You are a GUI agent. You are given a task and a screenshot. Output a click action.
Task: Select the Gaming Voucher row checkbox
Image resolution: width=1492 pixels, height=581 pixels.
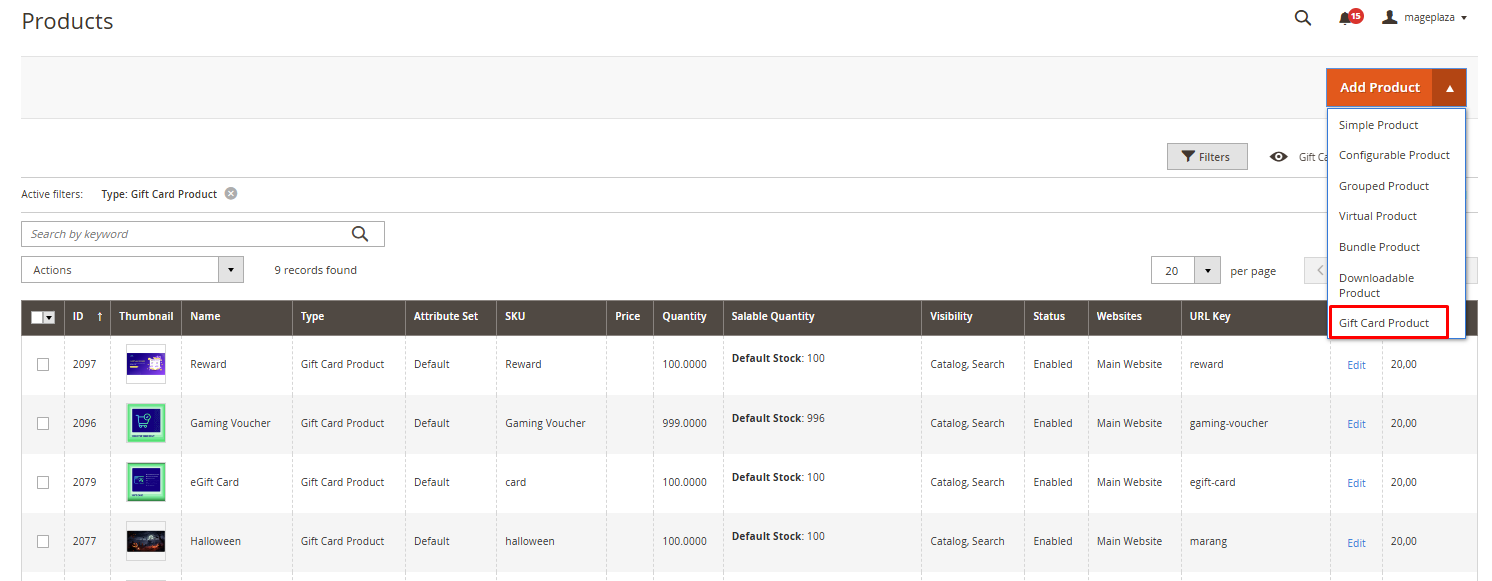[43, 424]
